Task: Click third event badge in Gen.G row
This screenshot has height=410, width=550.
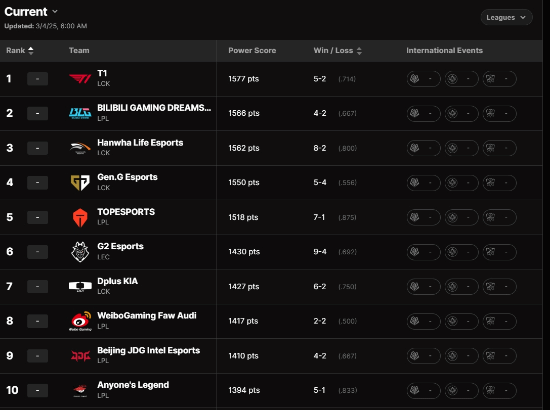Action: [x=499, y=182]
